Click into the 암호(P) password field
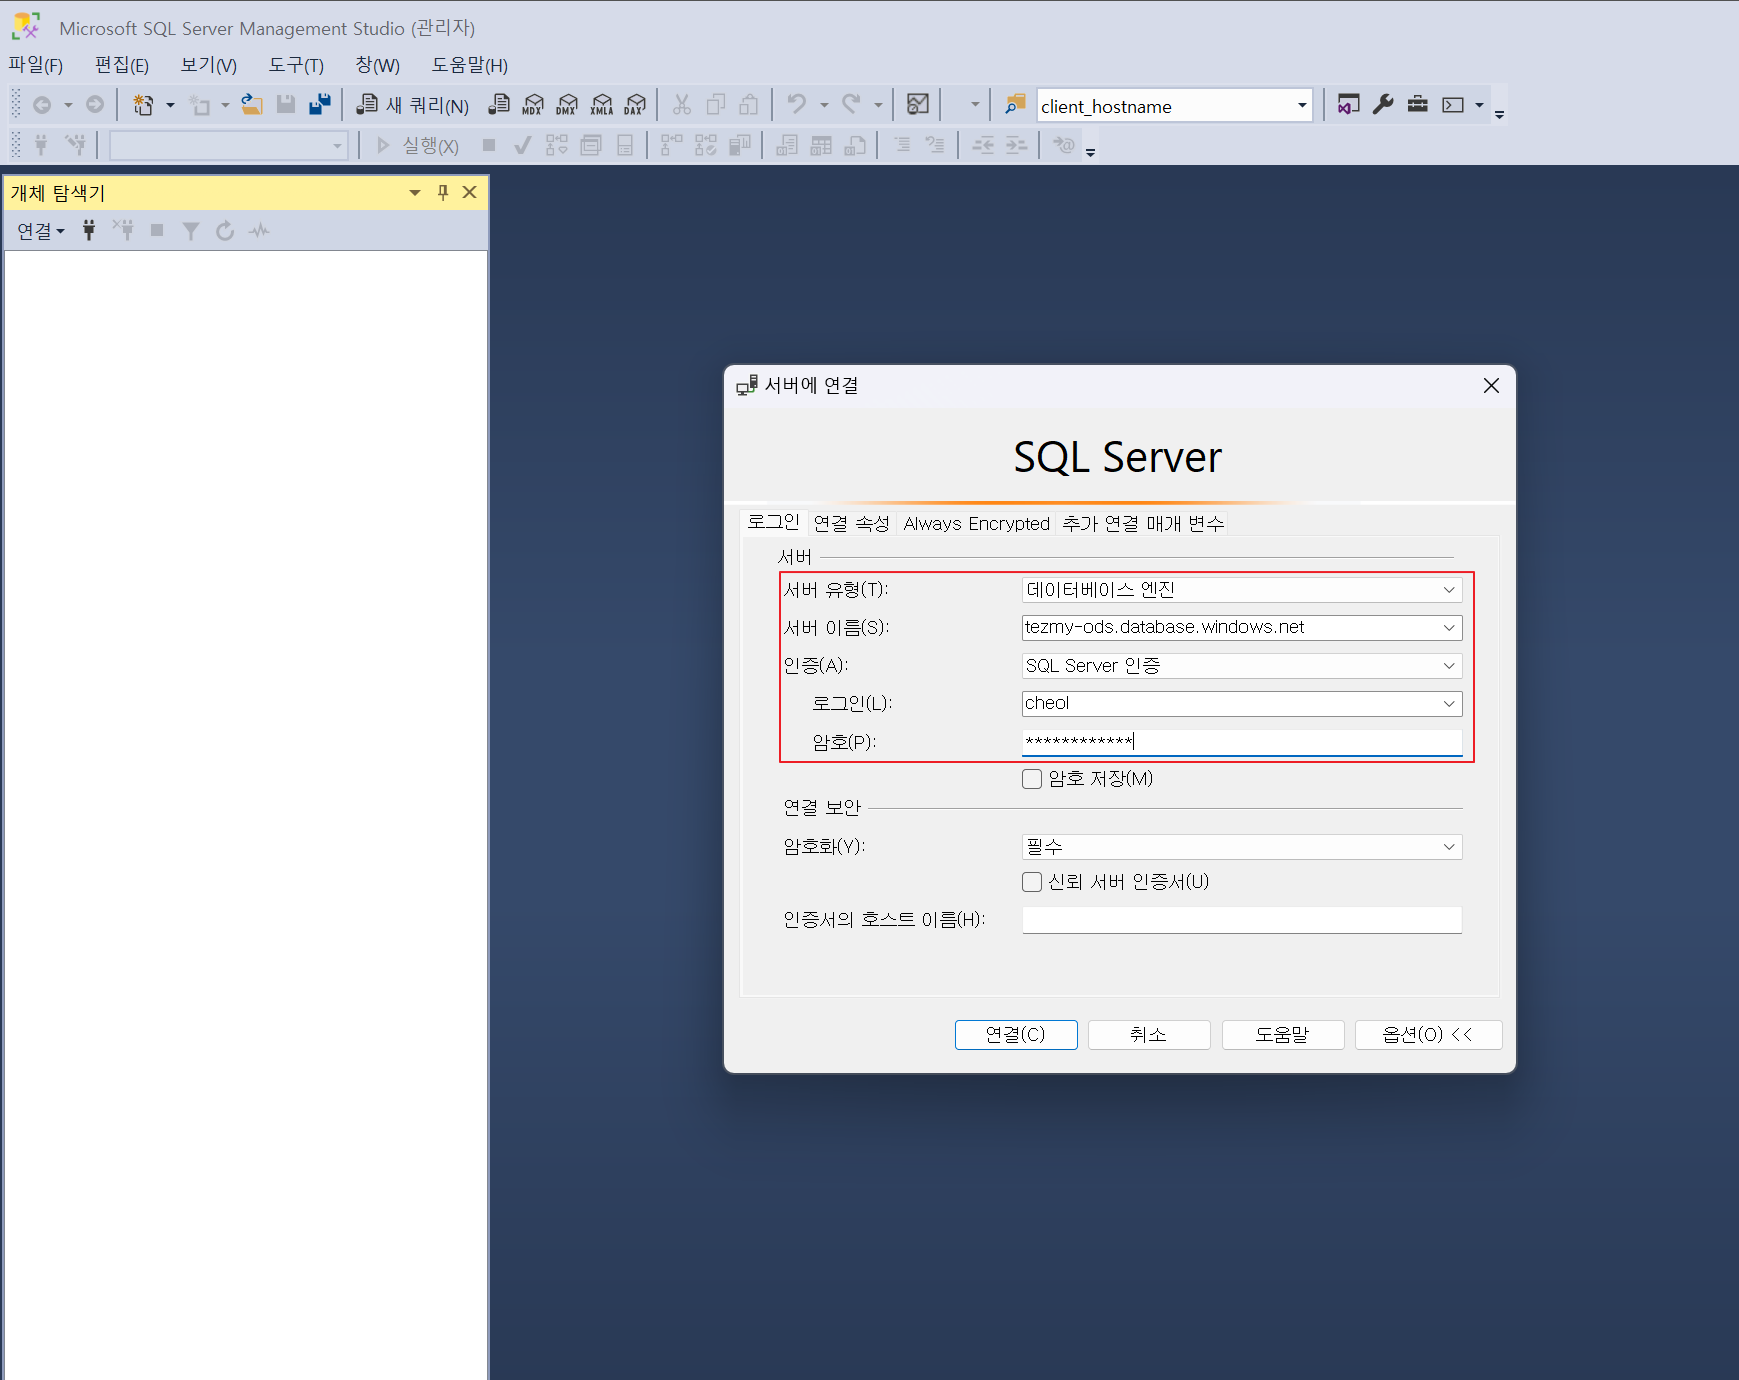The height and width of the screenshot is (1380, 1739). (1242, 742)
